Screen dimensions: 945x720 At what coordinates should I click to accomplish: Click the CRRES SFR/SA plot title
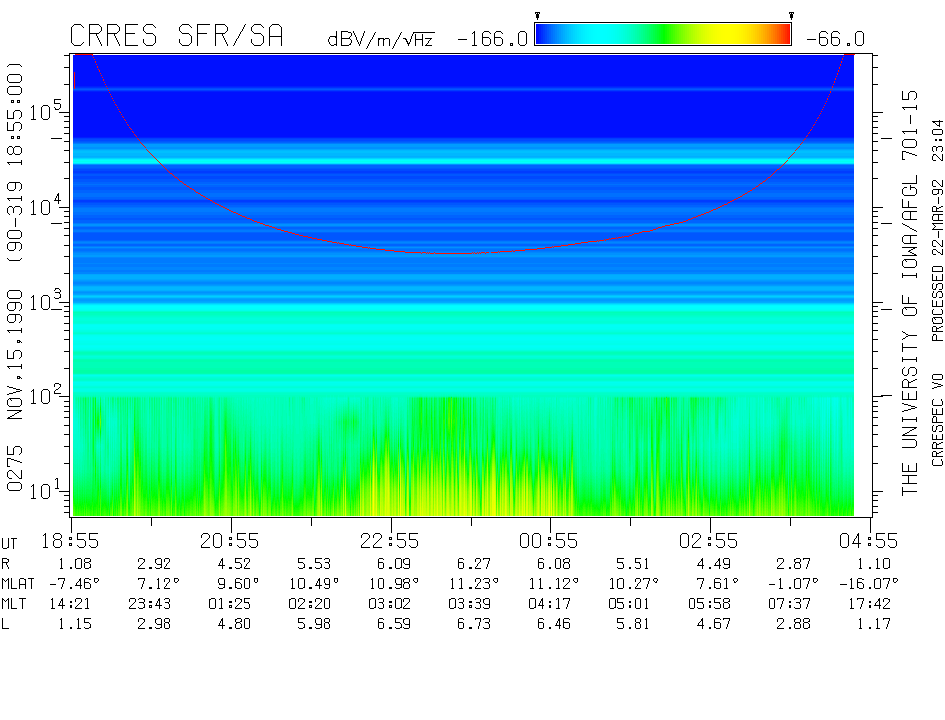(176, 36)
